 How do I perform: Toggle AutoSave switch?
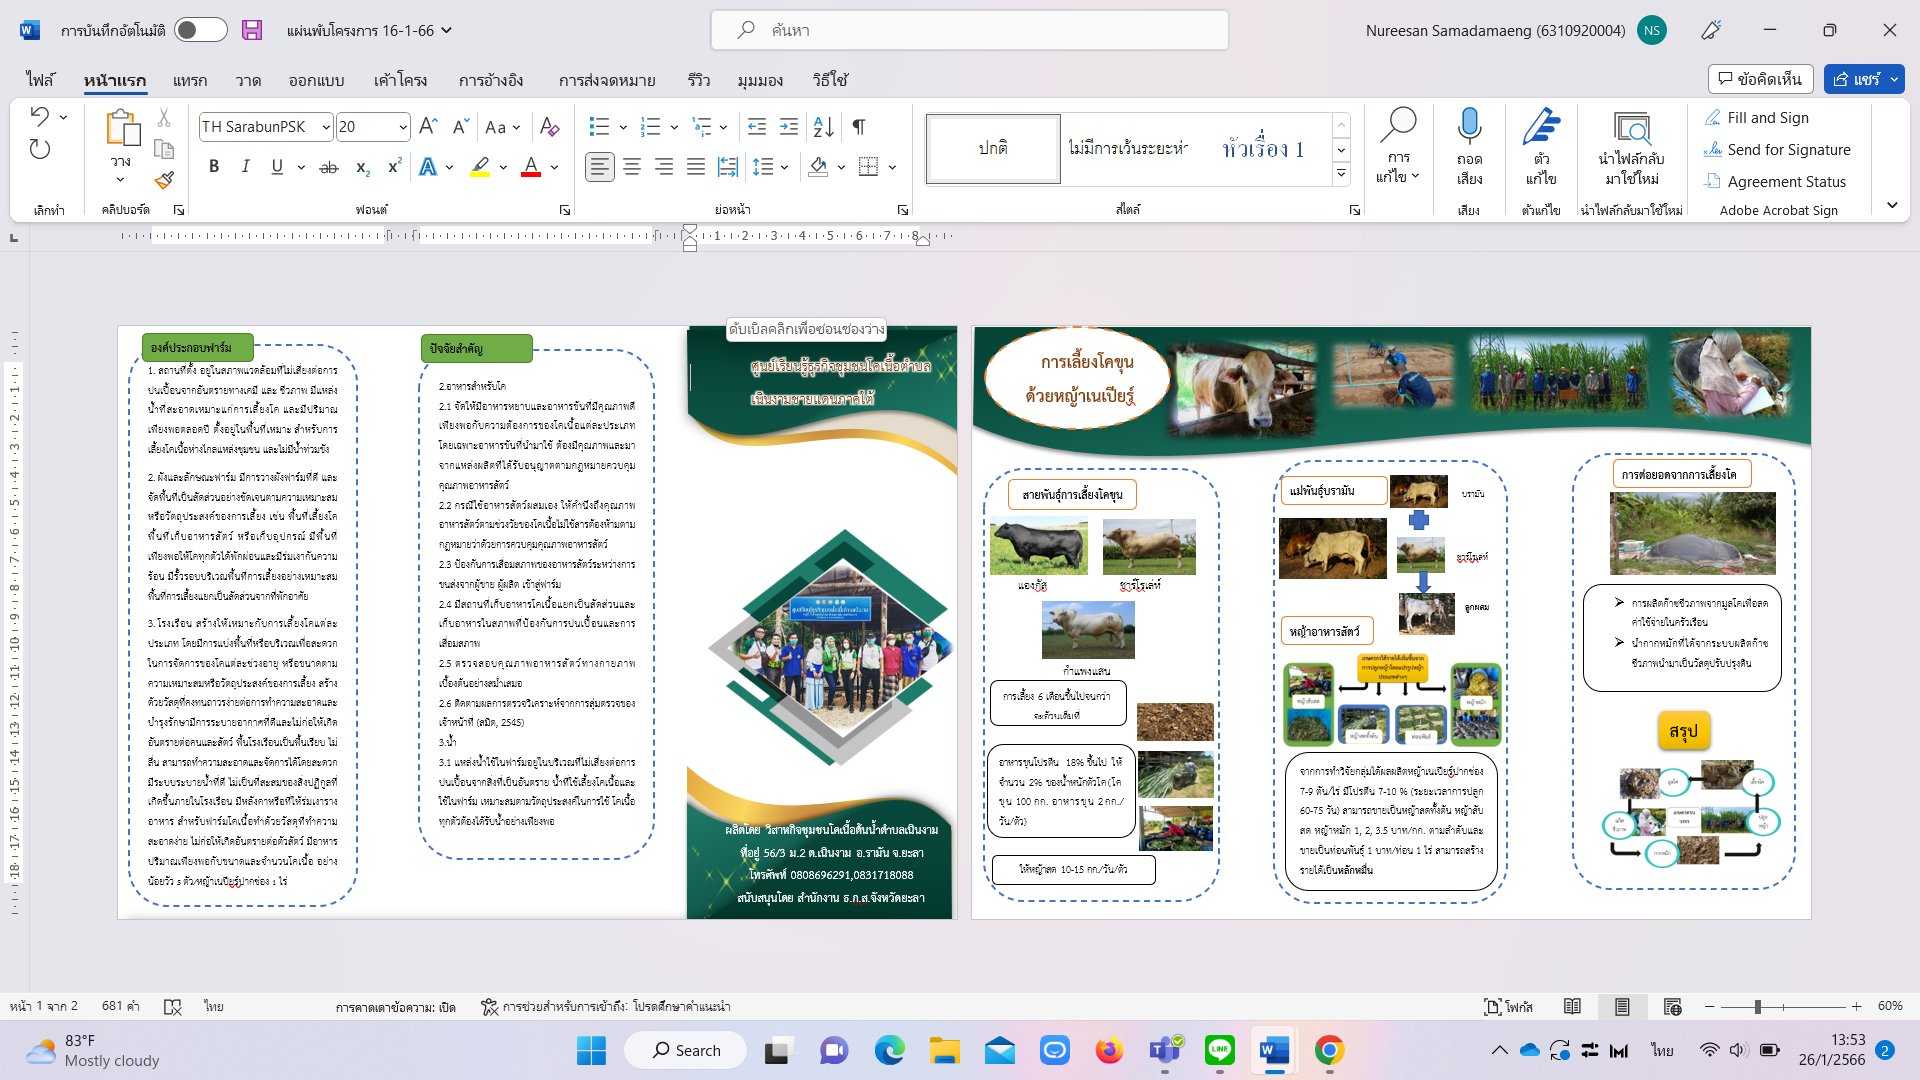click(x=200, y=30)
